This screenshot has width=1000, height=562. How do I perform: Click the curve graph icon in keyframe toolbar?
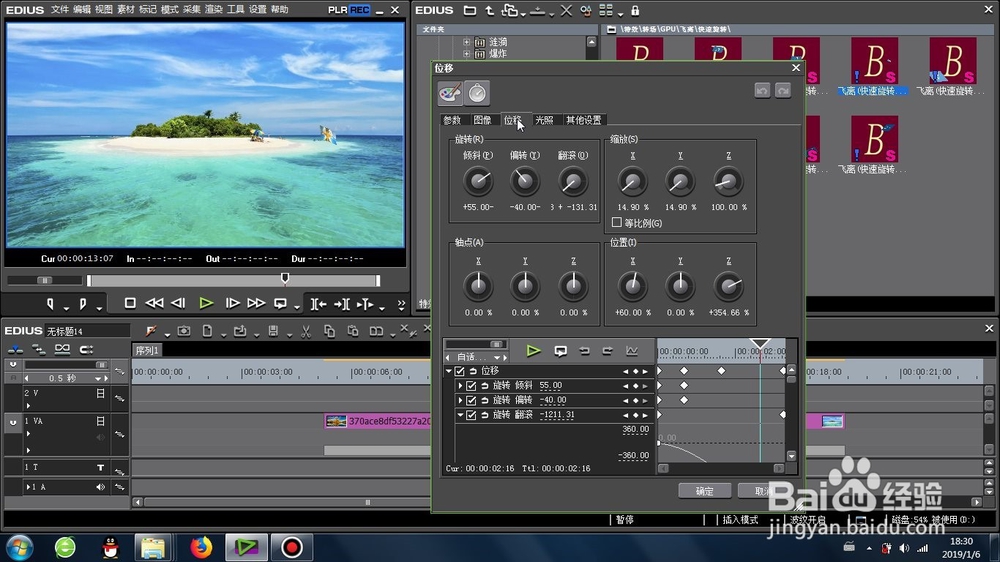pyautogui.click(x=631, y=350)
